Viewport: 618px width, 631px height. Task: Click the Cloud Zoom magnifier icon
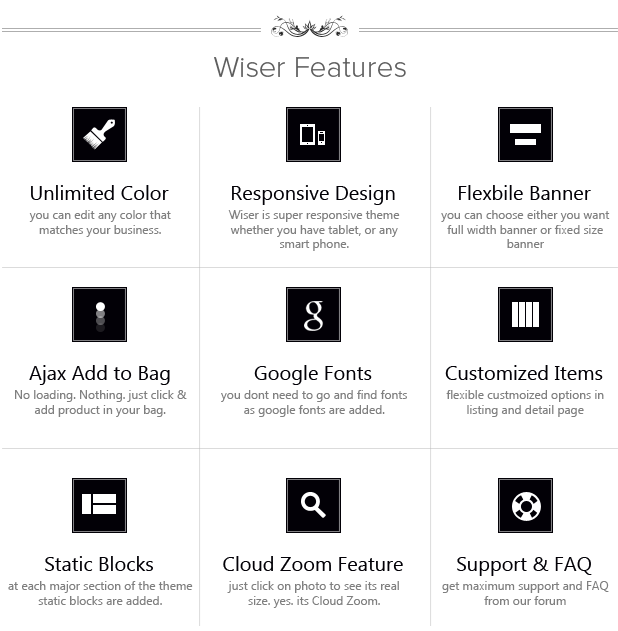[313, 505]
